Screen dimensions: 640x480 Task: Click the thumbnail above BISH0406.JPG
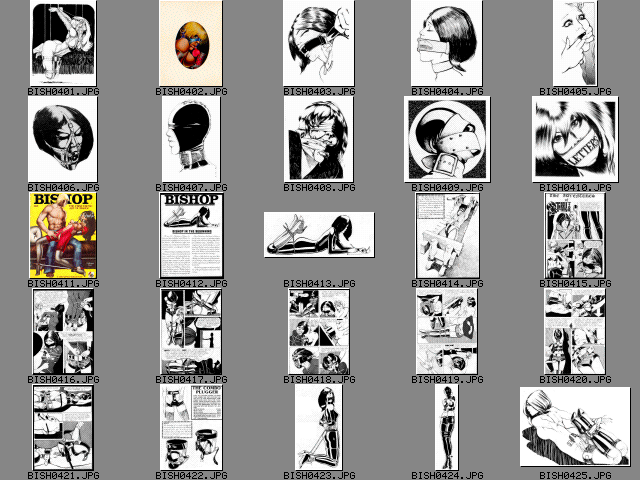pyautogui.click(x=63, y=139)
